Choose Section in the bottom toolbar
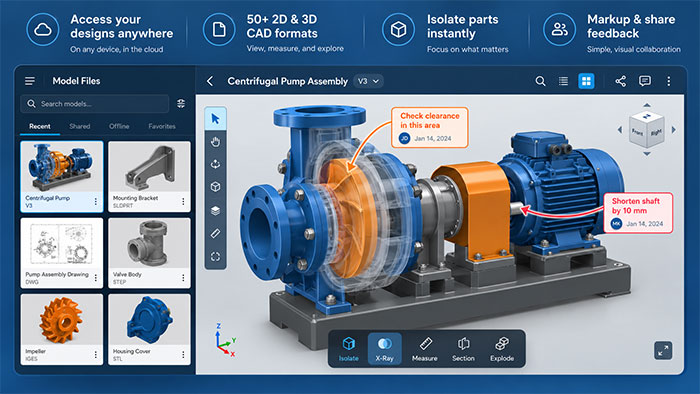This screenshot has width=700, height=394. [463, 348]
